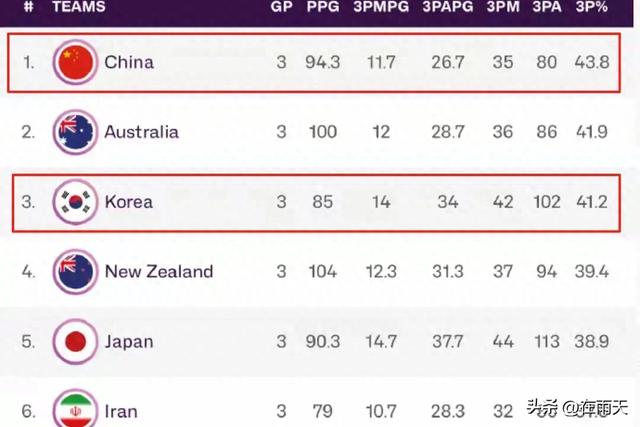Screen dimensions: 640x427
Task: Open the China team link
Action: click(129, 62)
